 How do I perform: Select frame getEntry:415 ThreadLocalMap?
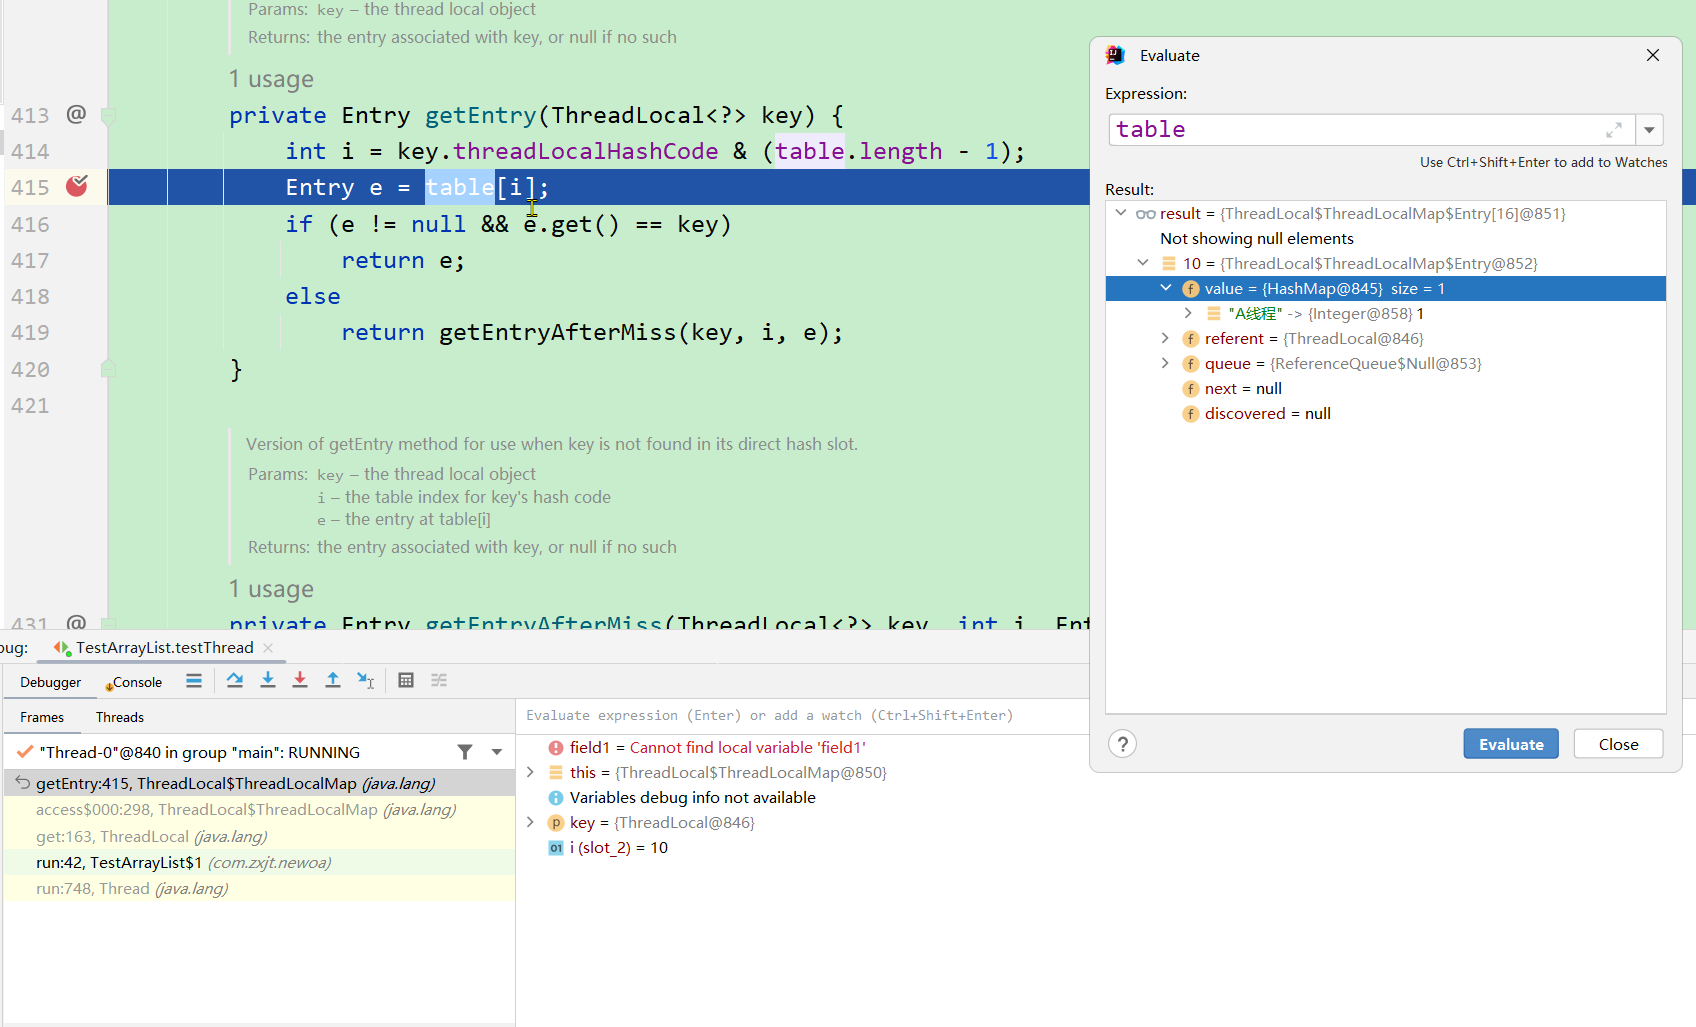tap(260, 783)
